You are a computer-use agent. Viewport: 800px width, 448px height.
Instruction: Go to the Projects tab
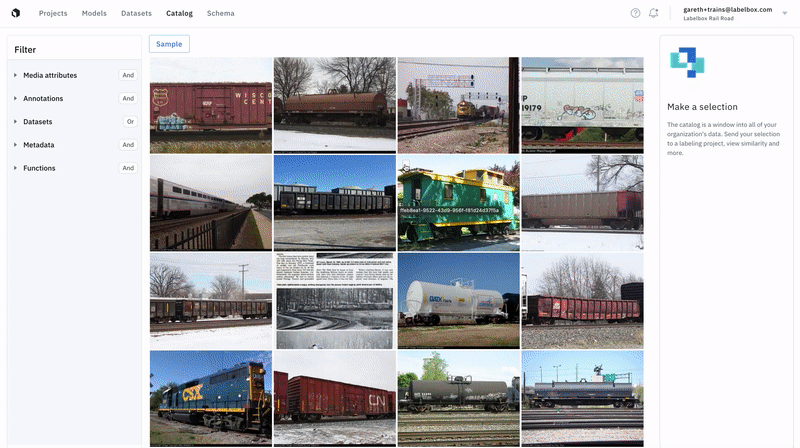53,13
